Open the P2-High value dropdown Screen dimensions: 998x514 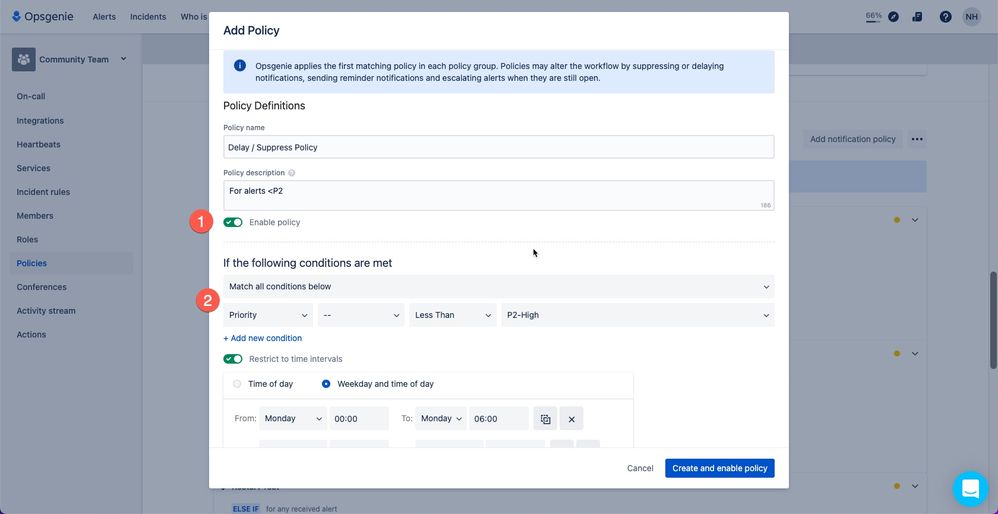638,315
